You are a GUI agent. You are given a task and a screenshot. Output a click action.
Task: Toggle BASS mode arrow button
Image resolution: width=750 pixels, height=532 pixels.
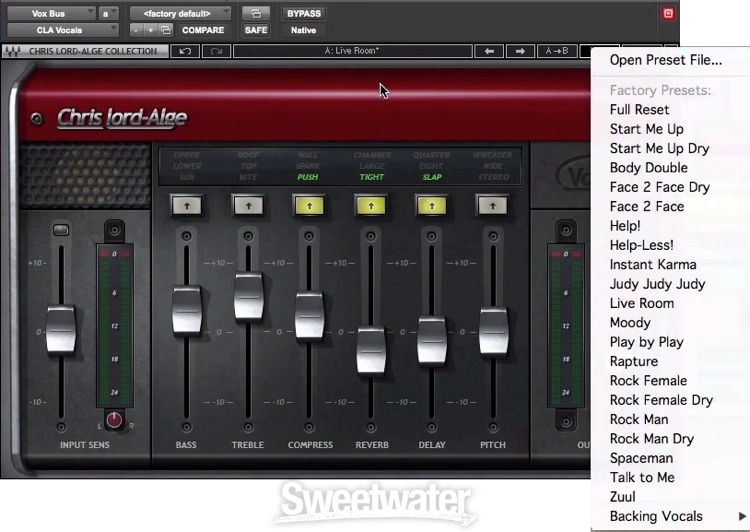[187, 206]
